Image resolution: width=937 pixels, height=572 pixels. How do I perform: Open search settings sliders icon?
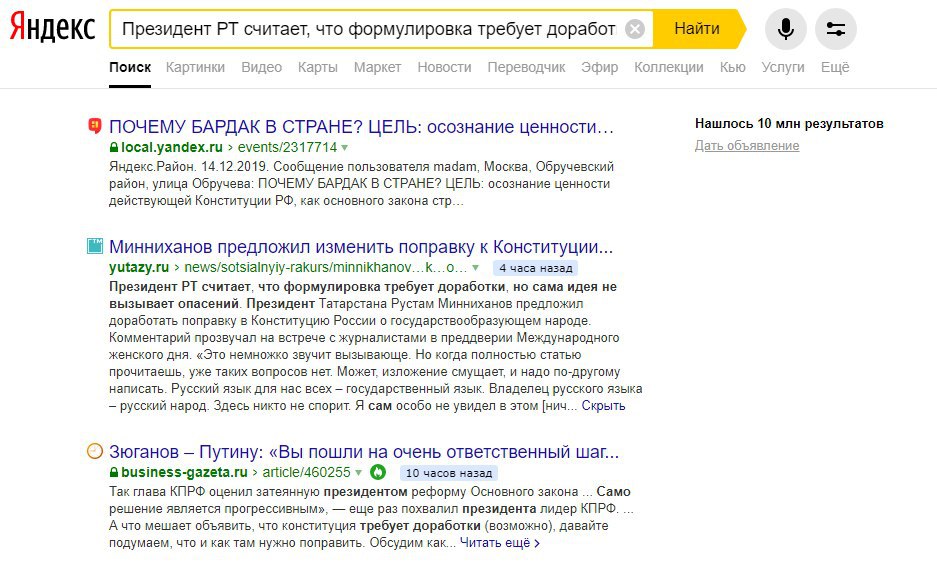tap(835, 29)
